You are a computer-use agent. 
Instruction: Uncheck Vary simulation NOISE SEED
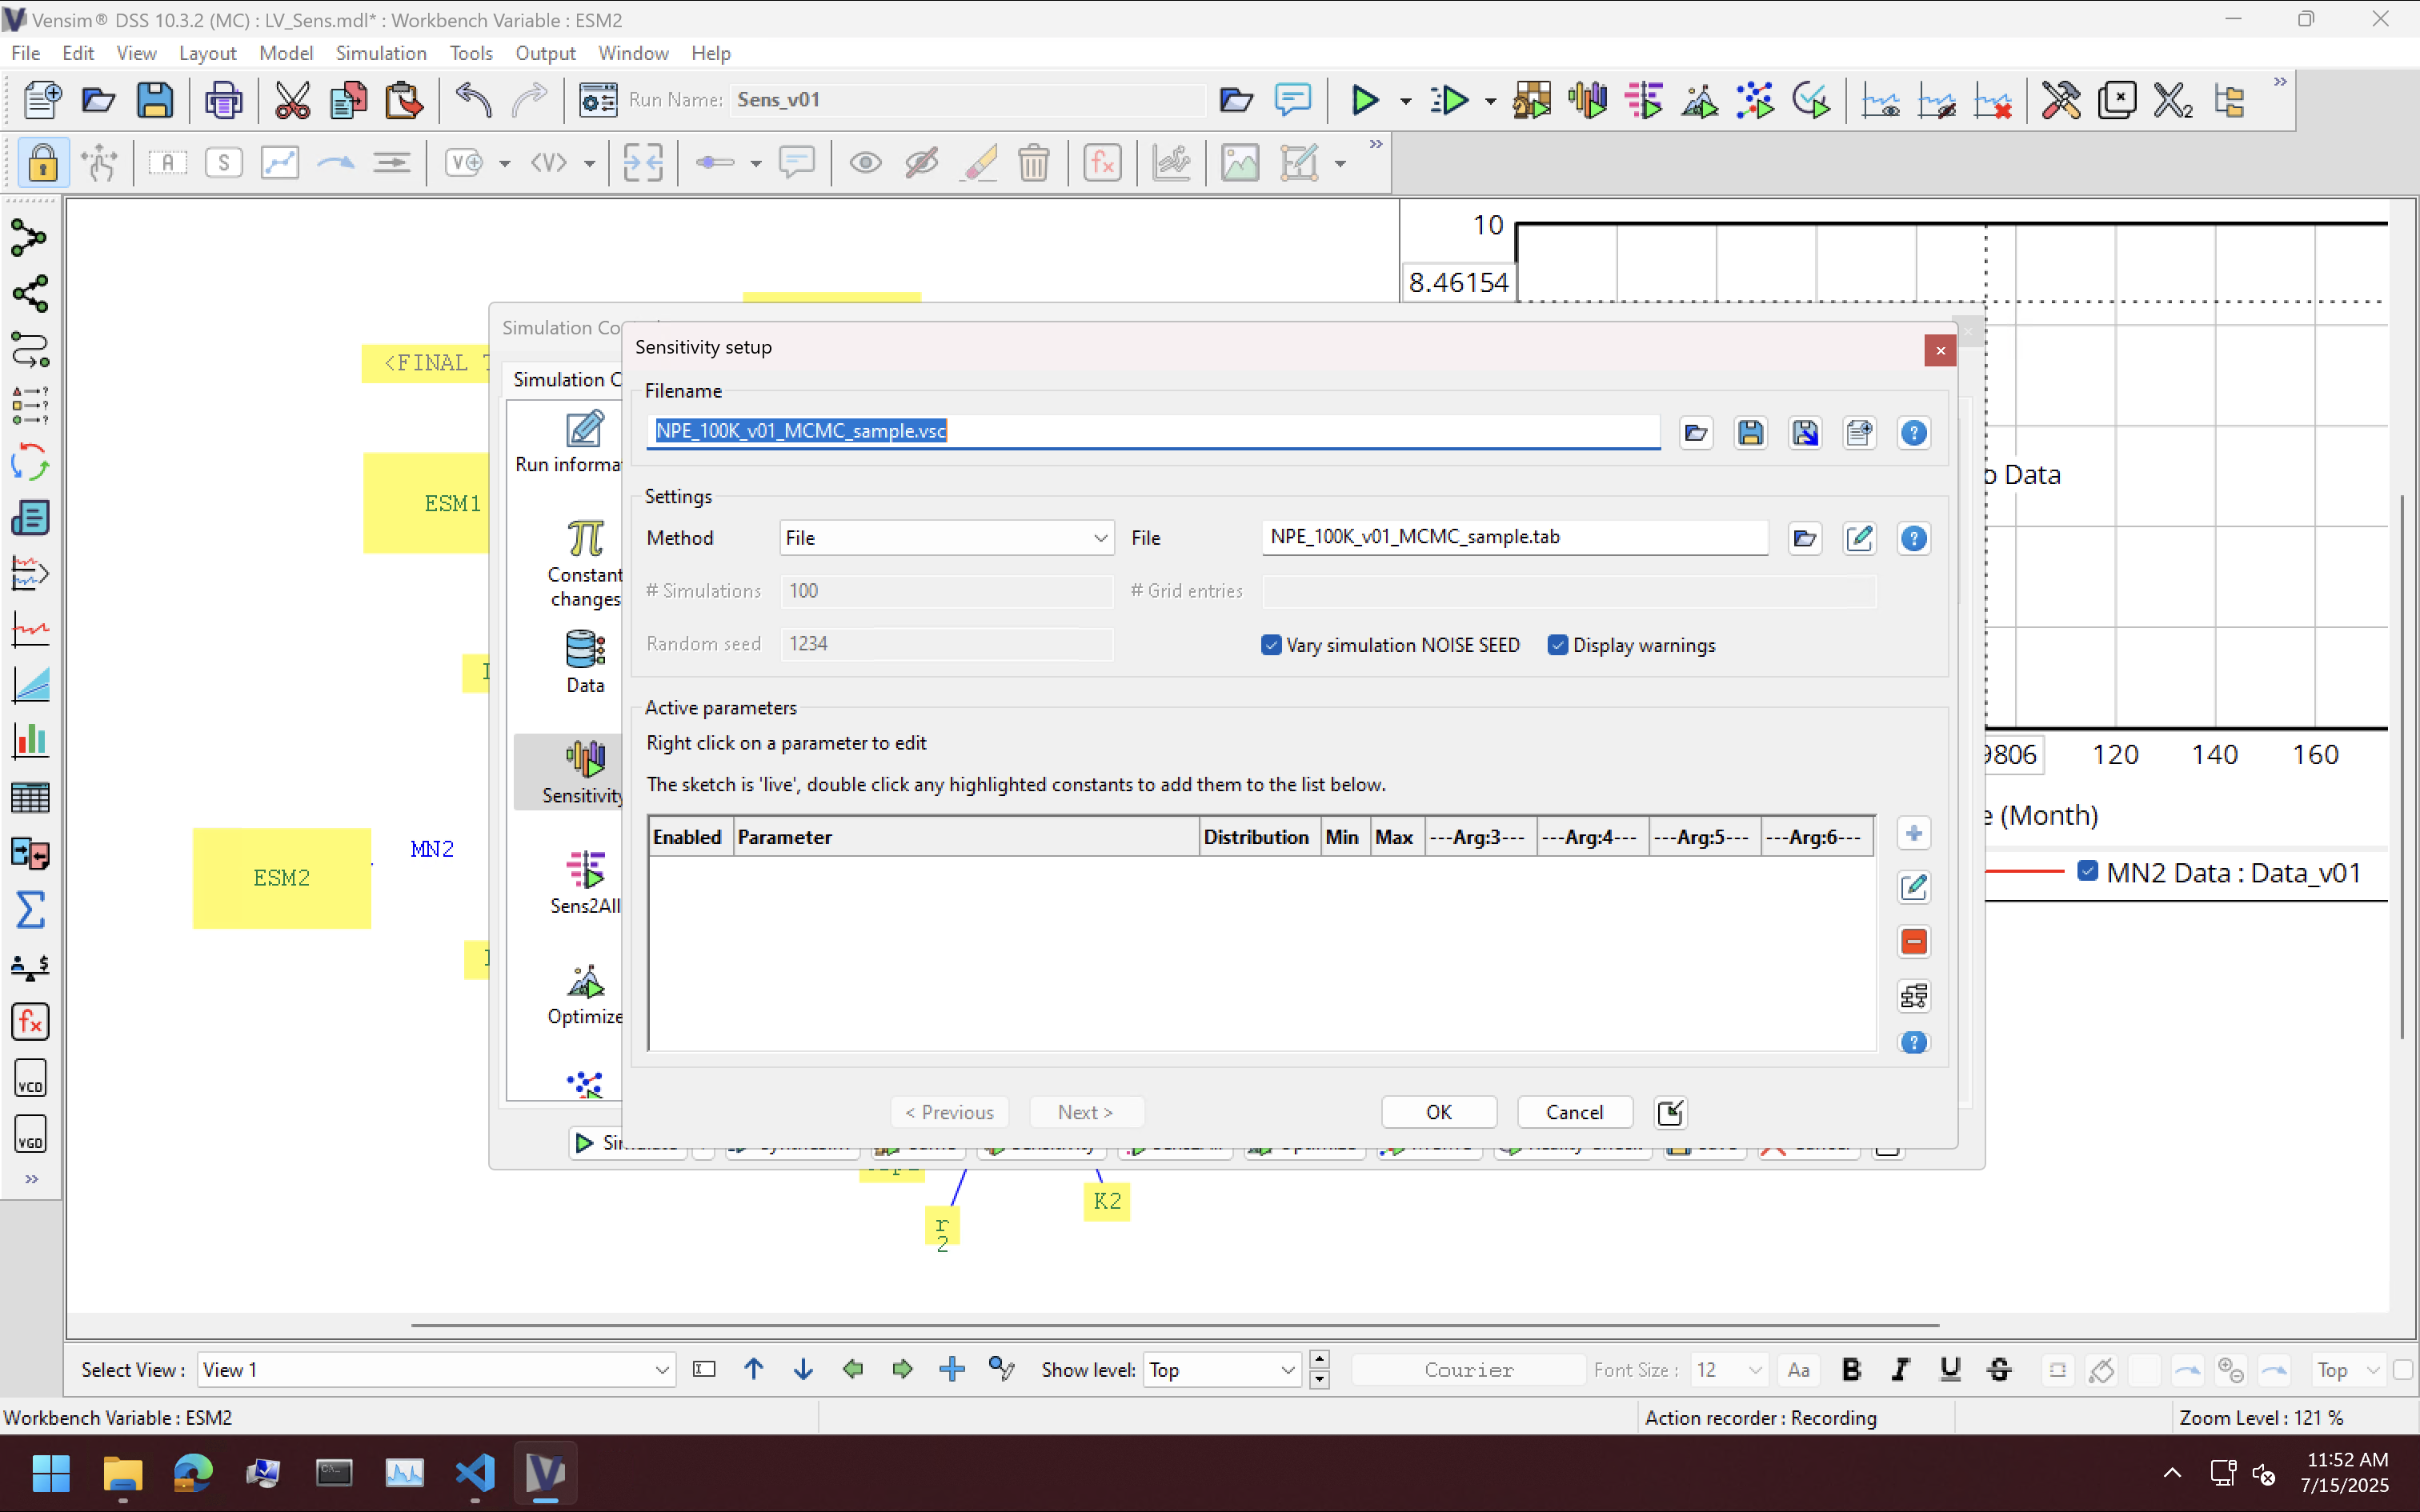[1271, 645]
